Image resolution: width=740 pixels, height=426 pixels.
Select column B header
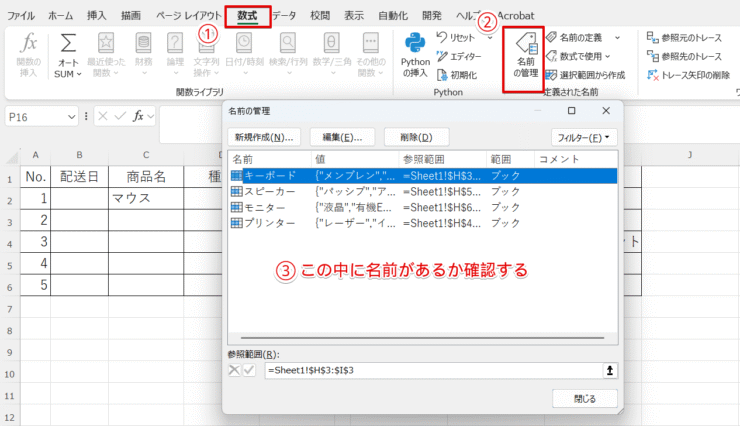coord(79,155)
